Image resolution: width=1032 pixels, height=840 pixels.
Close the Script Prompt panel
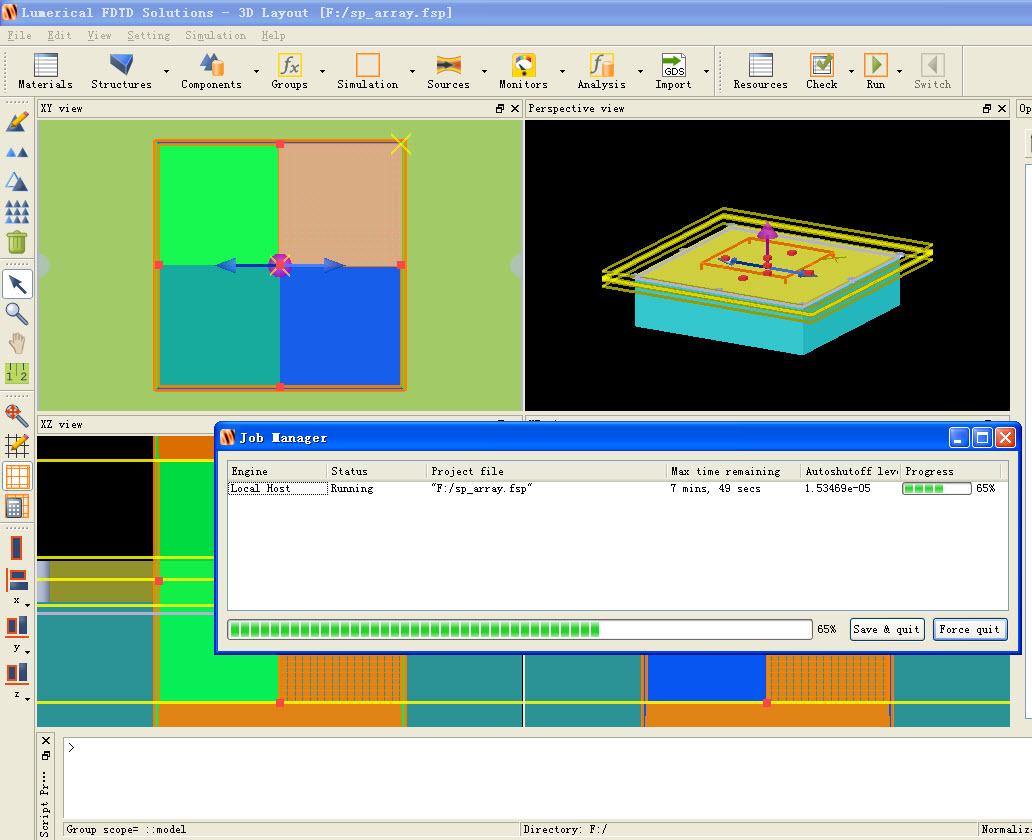[46, 741]
